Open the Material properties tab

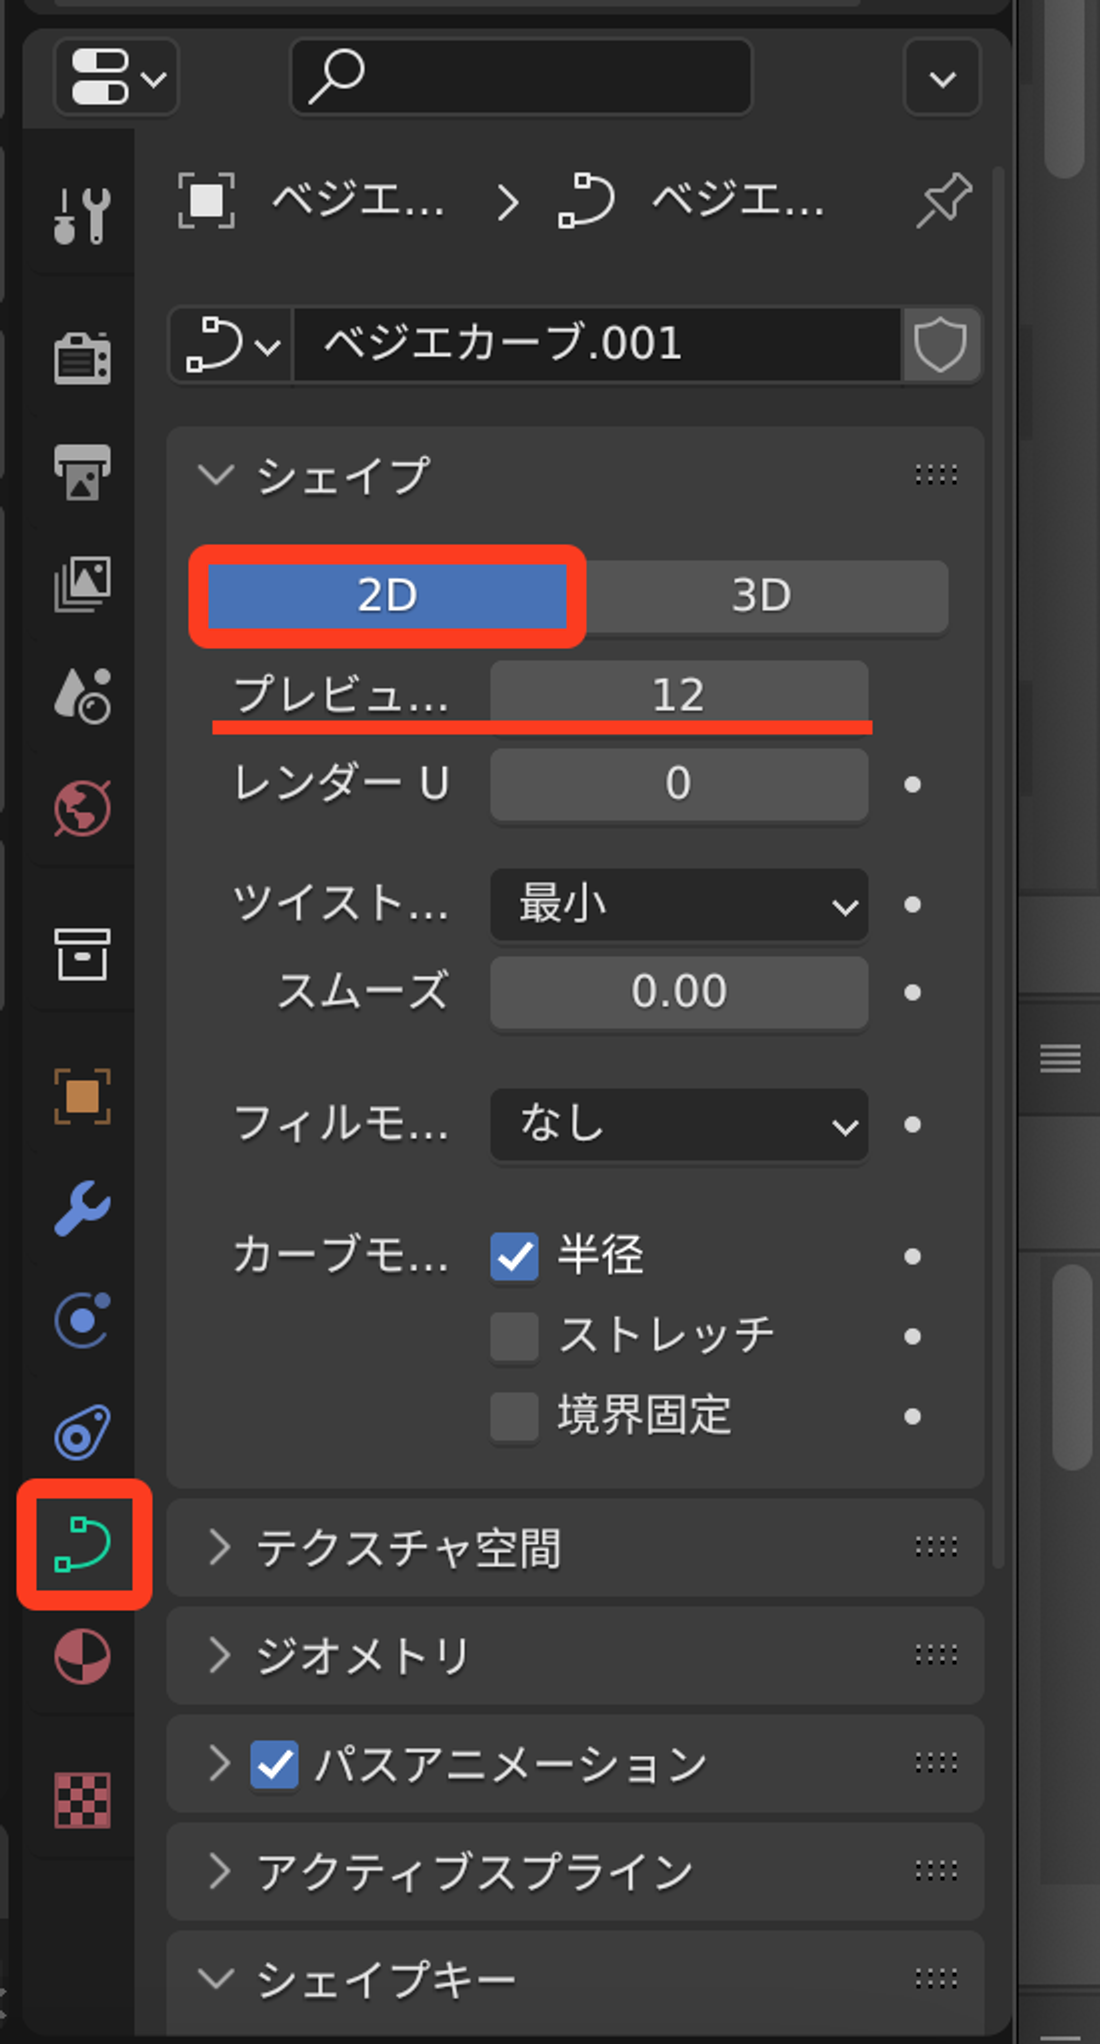pos(82,1657)
